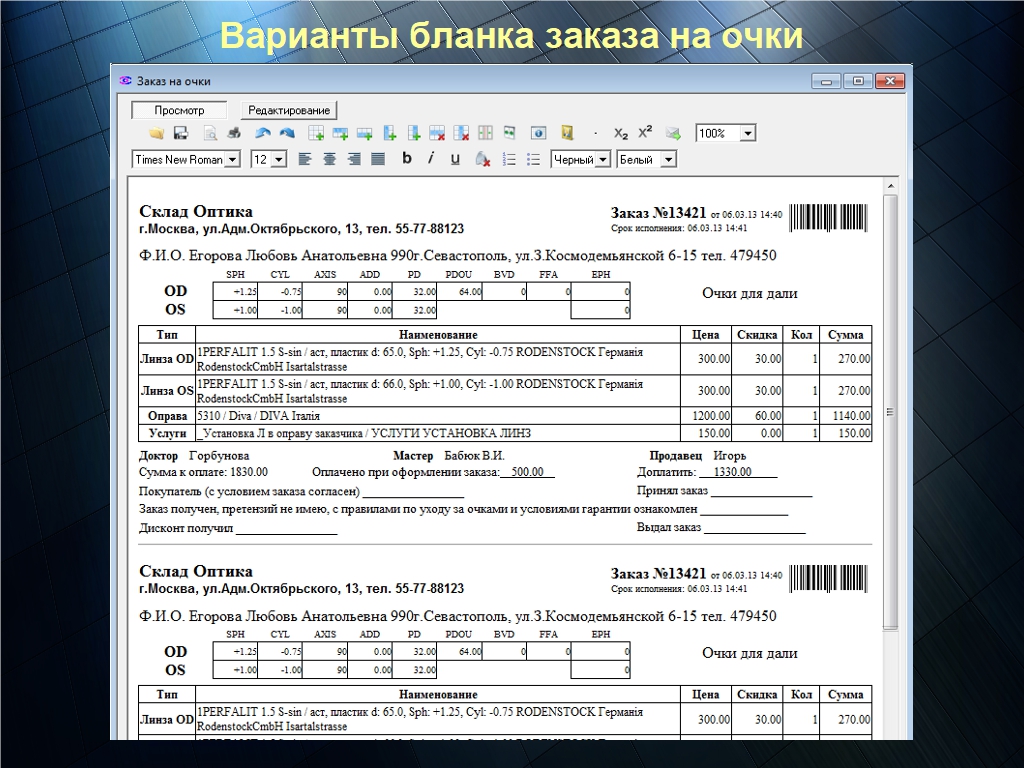1024x768 pixels.
Task: Click the redo arrow icon
Action: click(x=287, y=133)
